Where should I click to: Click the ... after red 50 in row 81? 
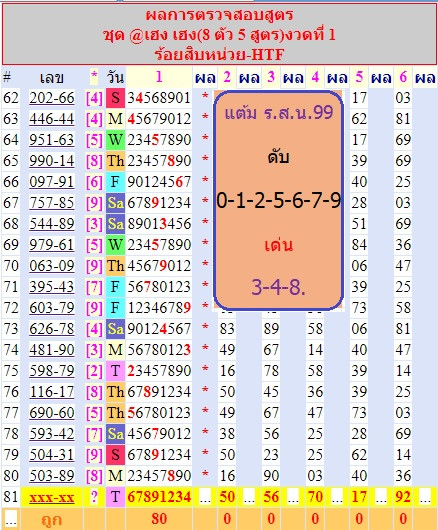249,498
